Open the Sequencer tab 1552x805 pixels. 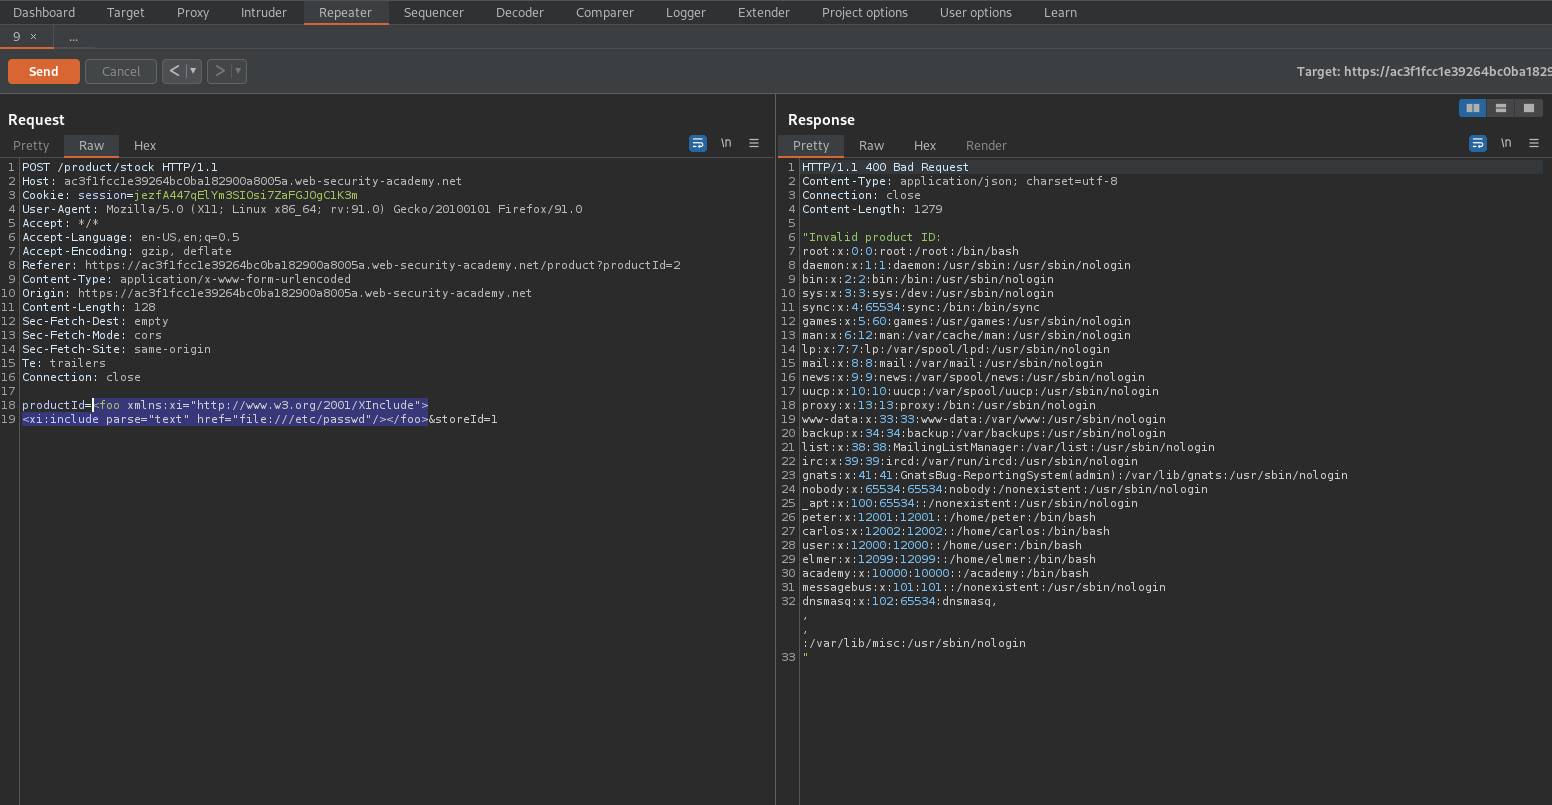(x=434, y=12)
